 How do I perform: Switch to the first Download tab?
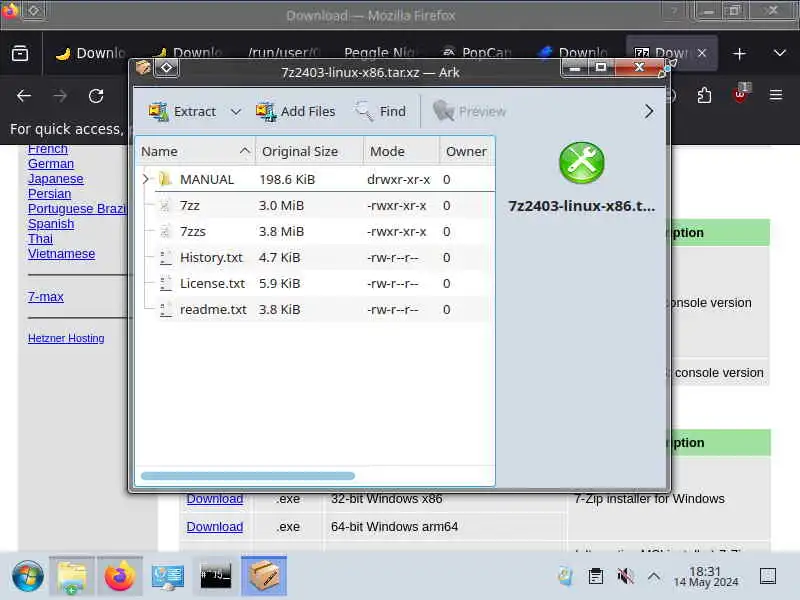point(91,53)
